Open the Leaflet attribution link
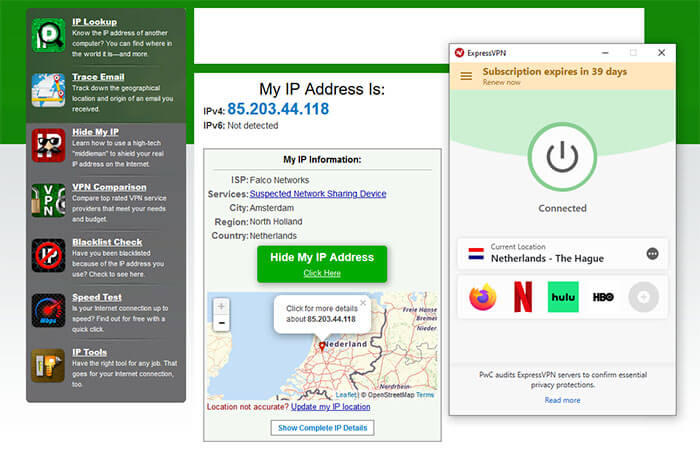Viewport: 700px width, 451px height. point(346,395)
